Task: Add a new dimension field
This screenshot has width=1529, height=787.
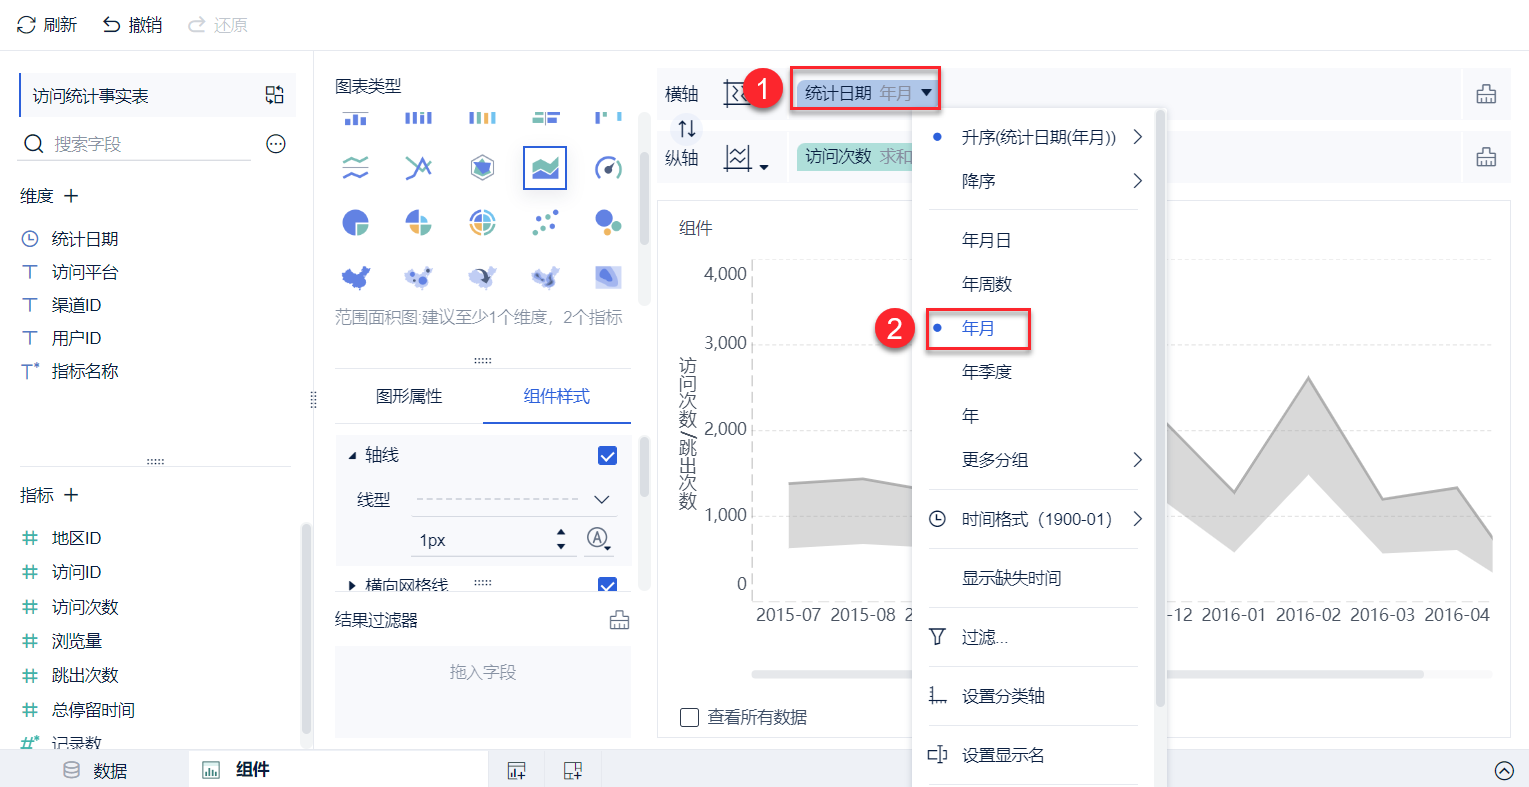Action: pyautogui.click(x=71, y=196)
